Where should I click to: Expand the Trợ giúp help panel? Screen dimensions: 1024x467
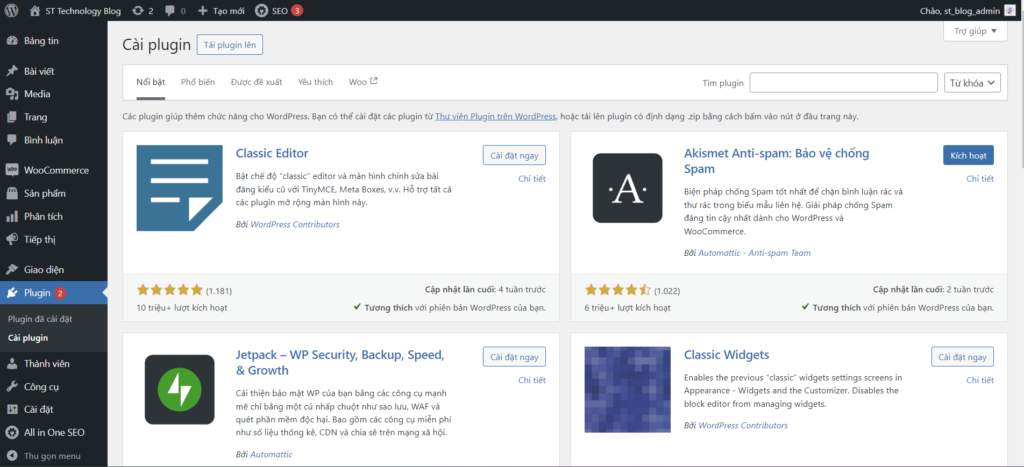click(975, 31)
